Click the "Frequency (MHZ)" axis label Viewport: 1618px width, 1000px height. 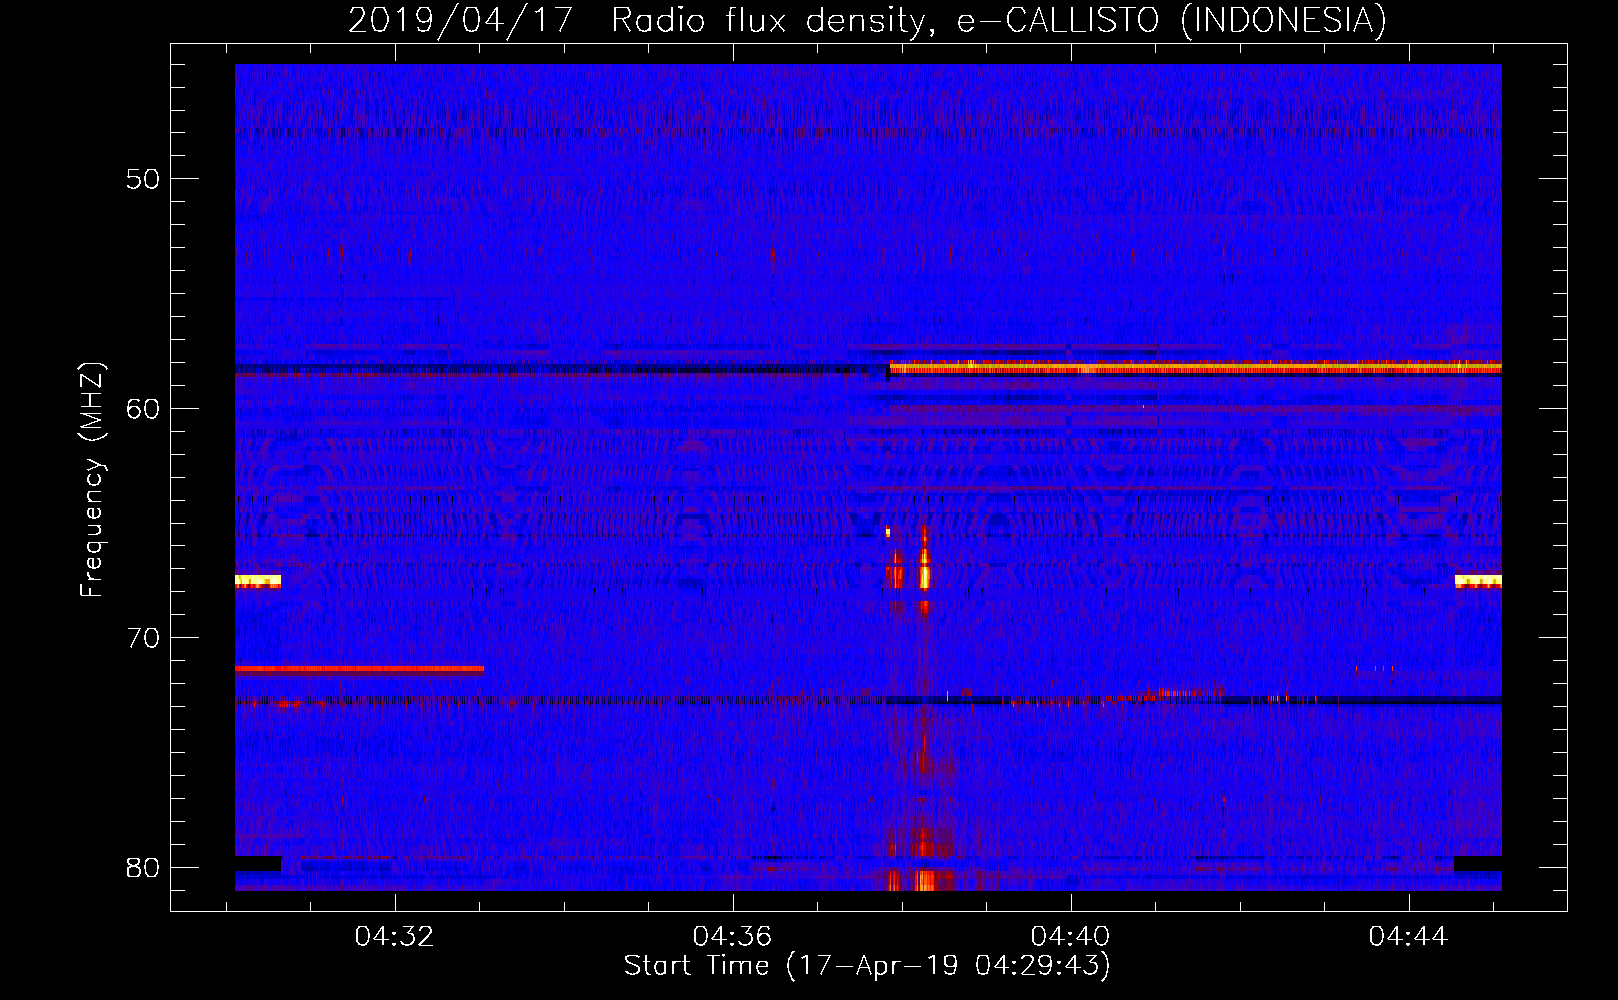92,480
